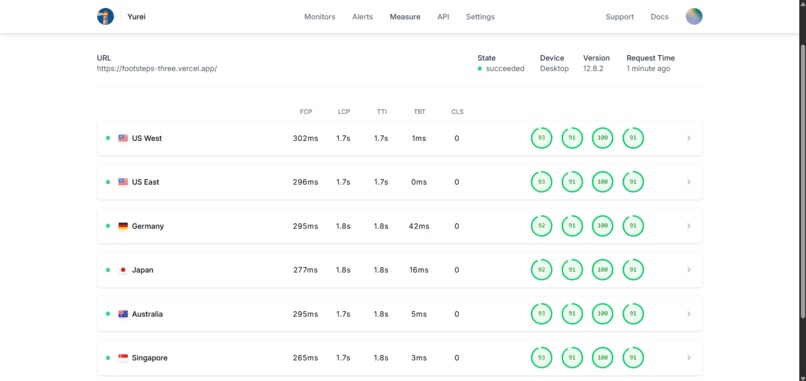Click the 93 score gauge in US East row
This screenshot has width=806, height=381.
pos(541,182)
